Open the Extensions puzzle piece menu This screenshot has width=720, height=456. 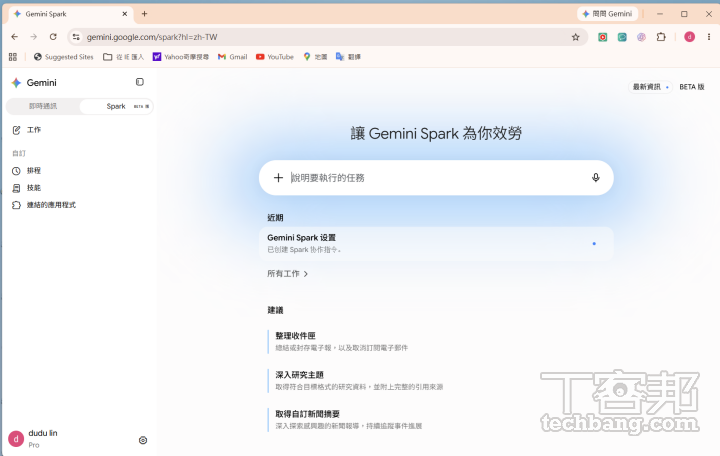point(661,37)
